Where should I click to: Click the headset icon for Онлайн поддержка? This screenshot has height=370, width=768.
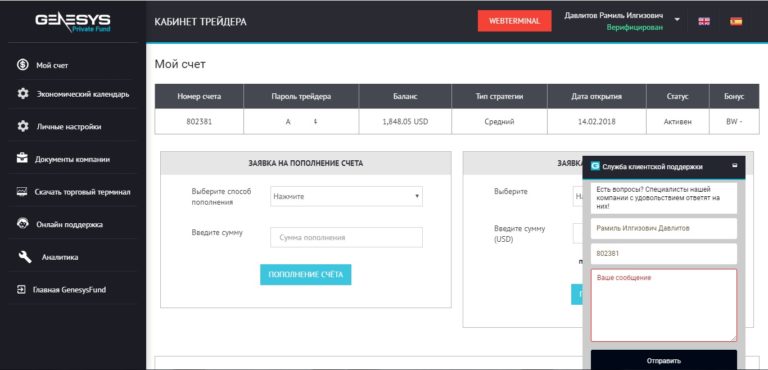click(x=23, y=224)
